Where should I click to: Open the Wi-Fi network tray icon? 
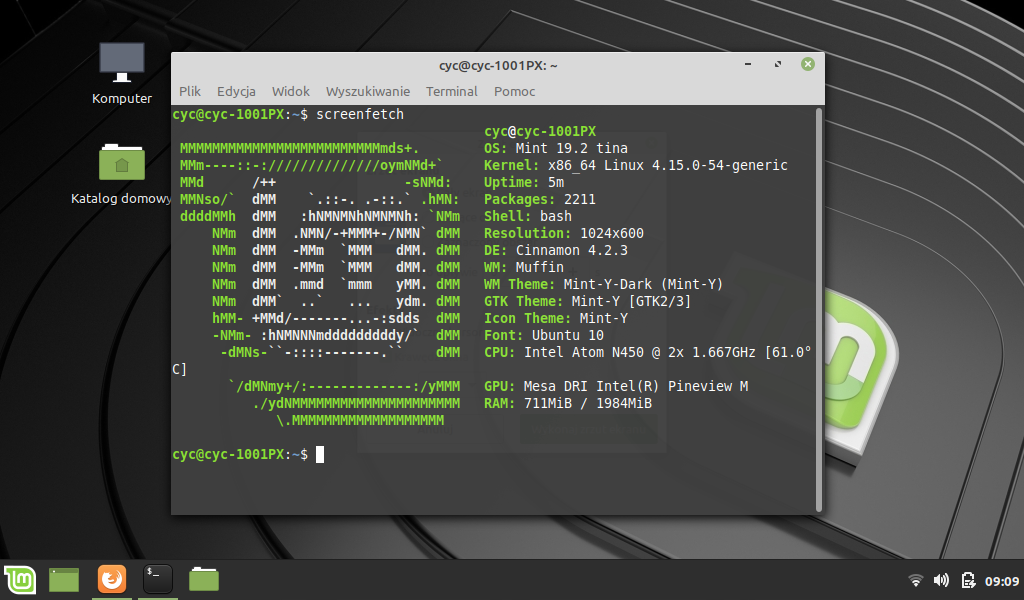(x=915, y=580)
